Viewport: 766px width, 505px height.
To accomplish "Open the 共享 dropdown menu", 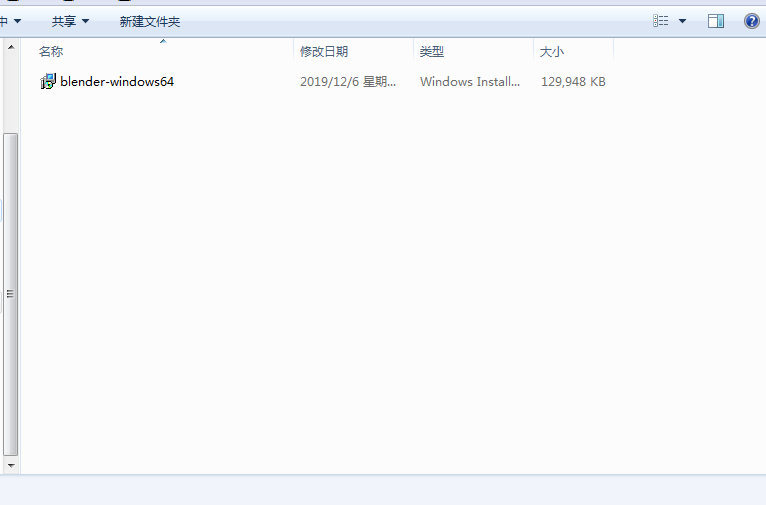I will (x=70, y=21).
